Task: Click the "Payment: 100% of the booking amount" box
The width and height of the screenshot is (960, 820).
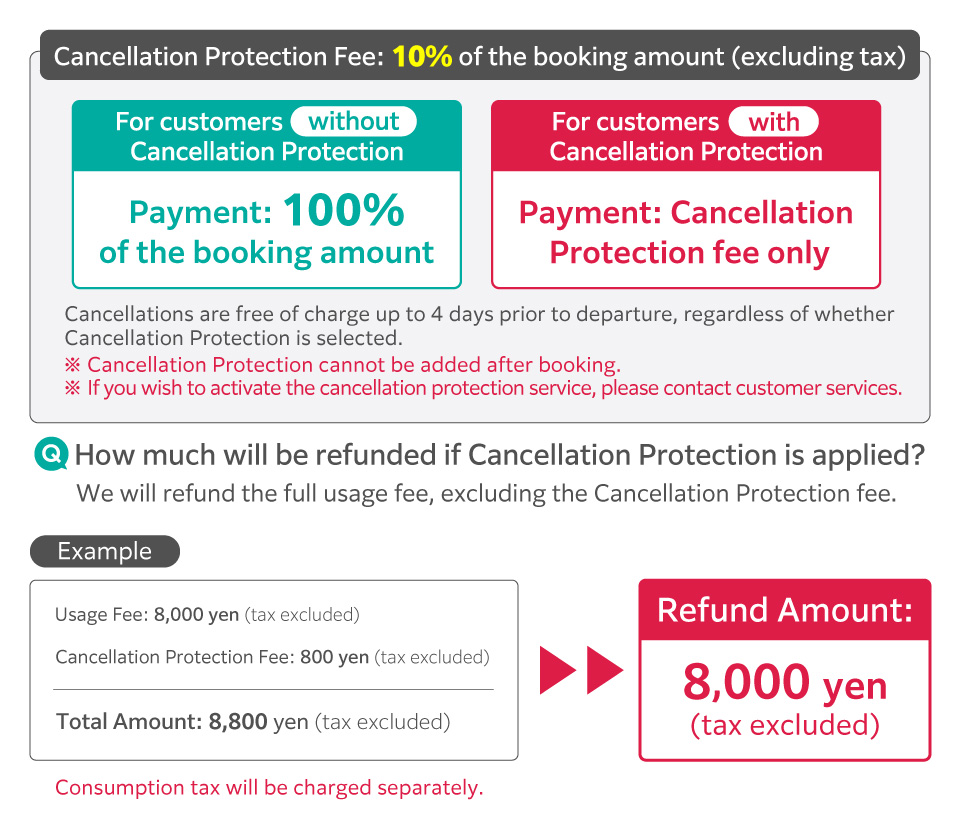Action: 267,231
